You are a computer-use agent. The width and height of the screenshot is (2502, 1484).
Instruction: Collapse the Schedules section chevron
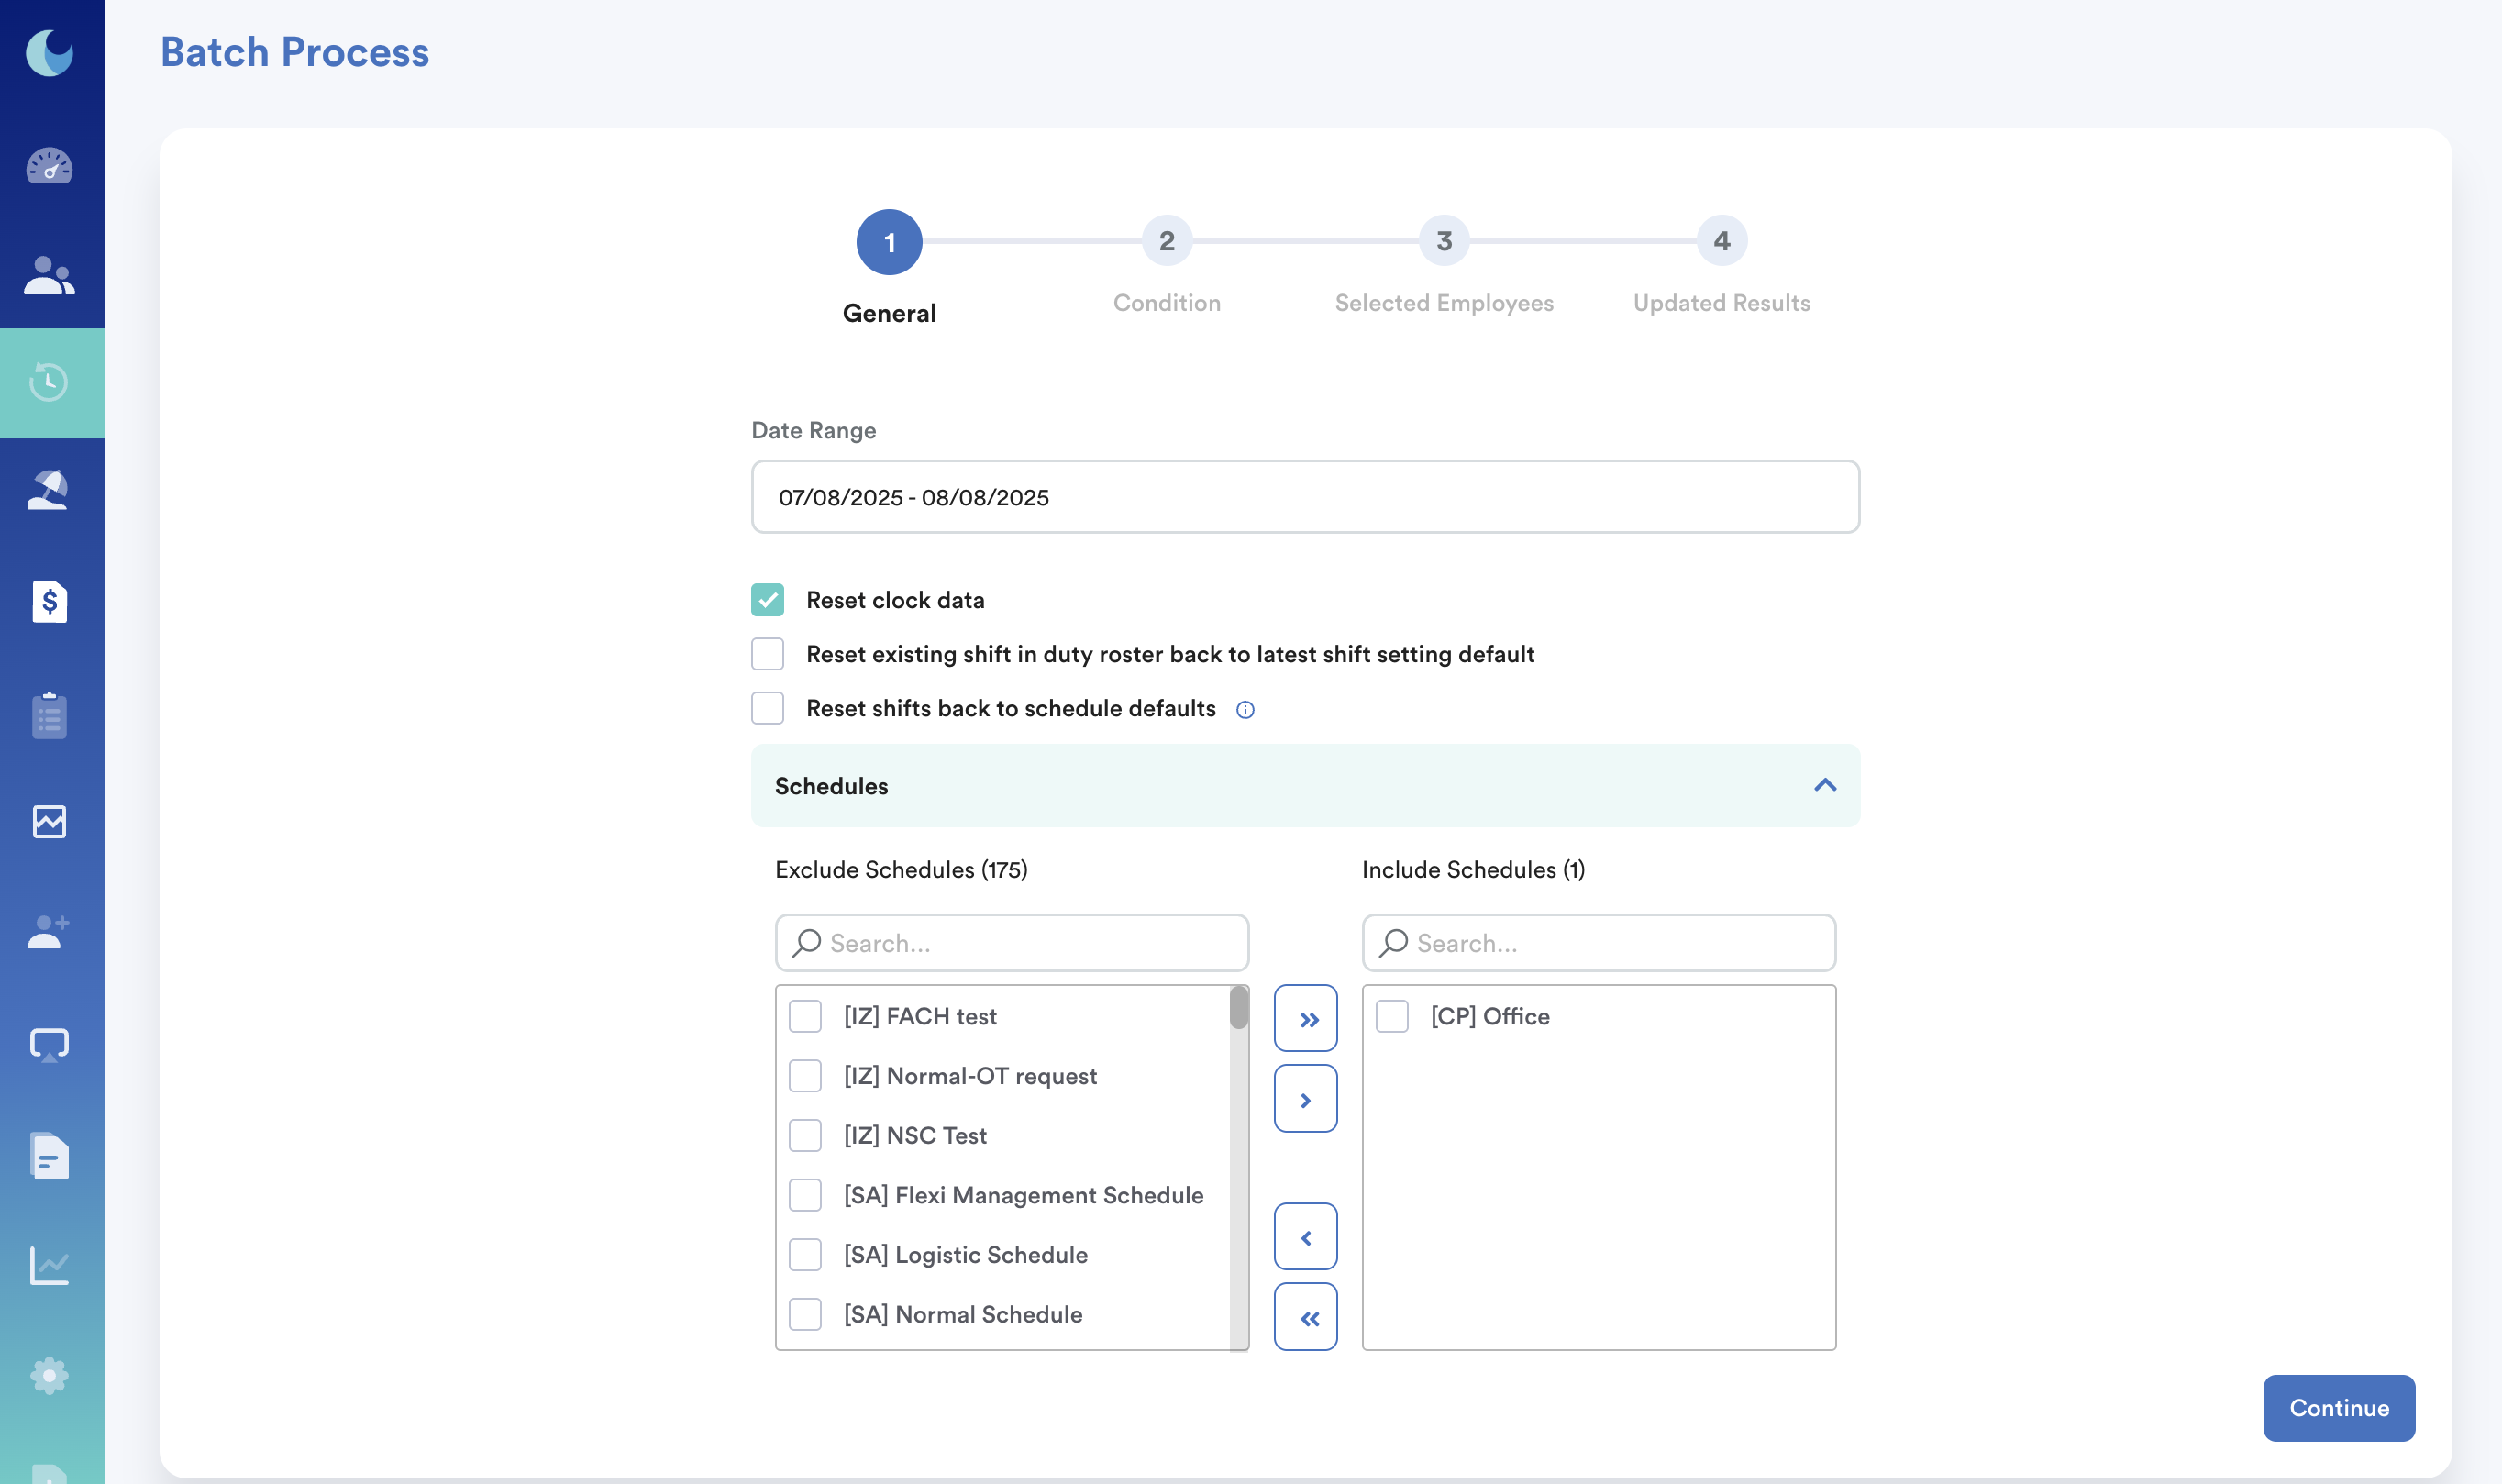click(x=1825, y=785)
